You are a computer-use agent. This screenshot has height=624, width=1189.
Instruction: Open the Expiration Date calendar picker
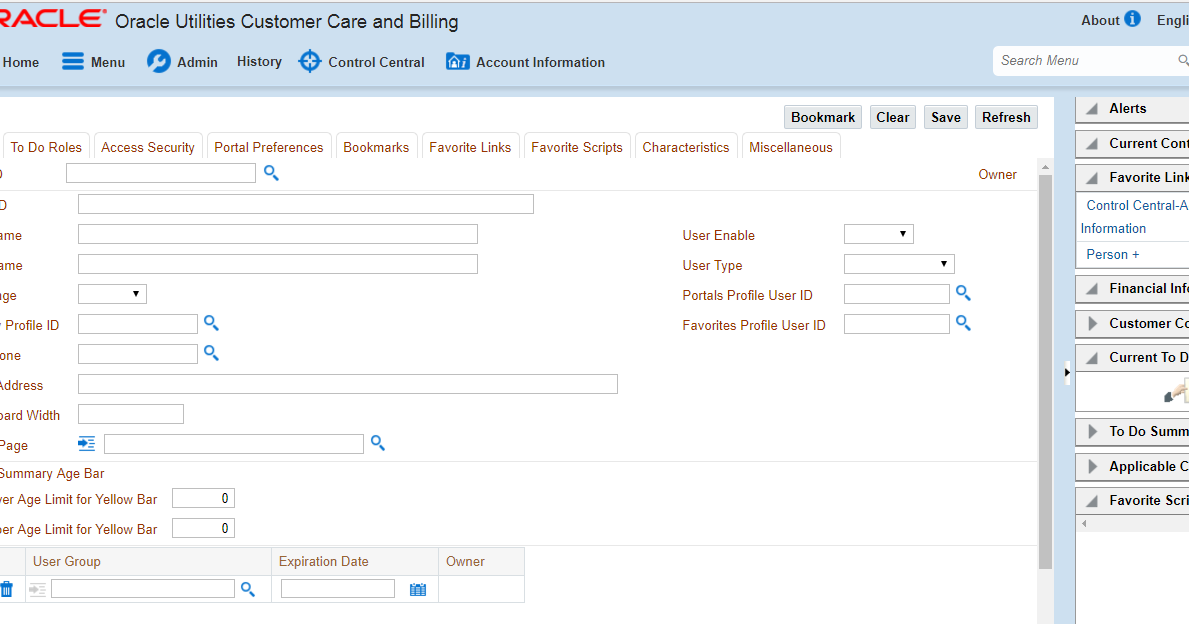click(418, 590)
